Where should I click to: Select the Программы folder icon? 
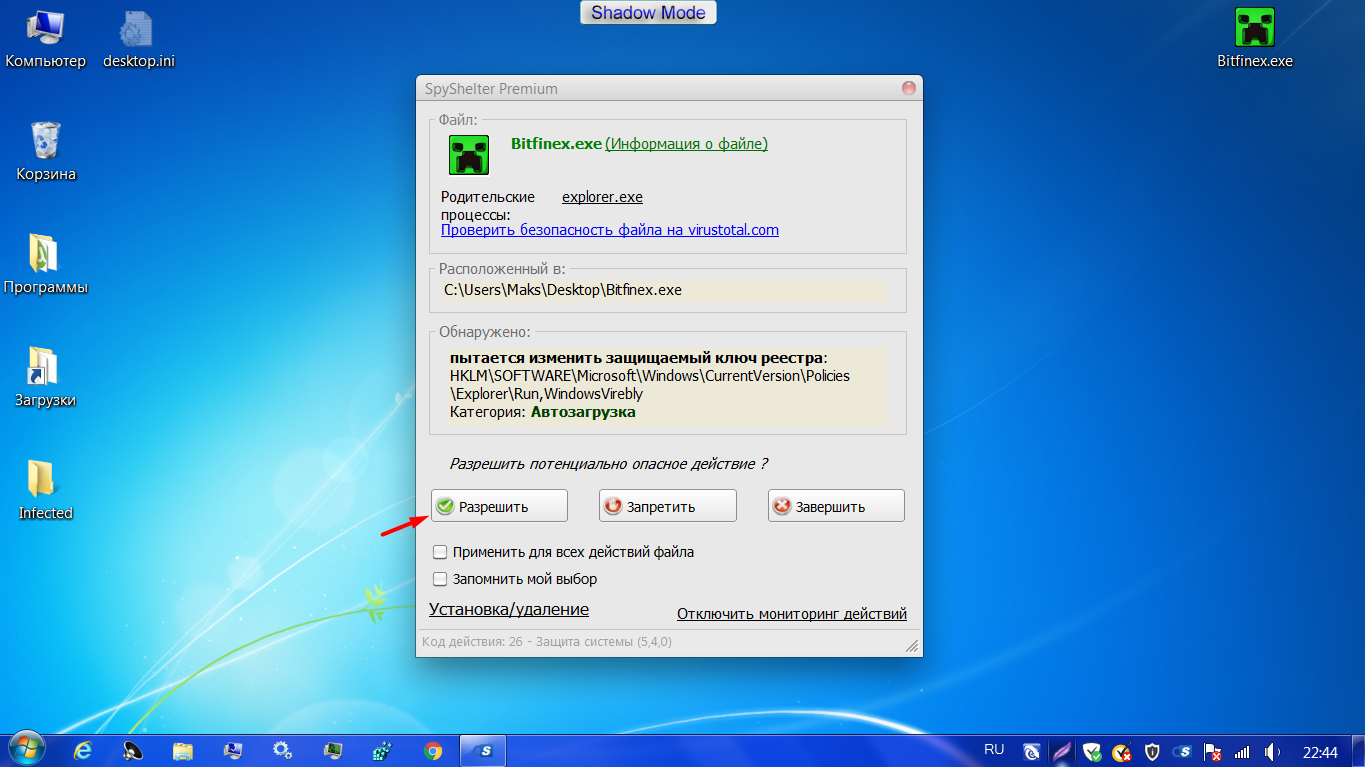(46, 264)
